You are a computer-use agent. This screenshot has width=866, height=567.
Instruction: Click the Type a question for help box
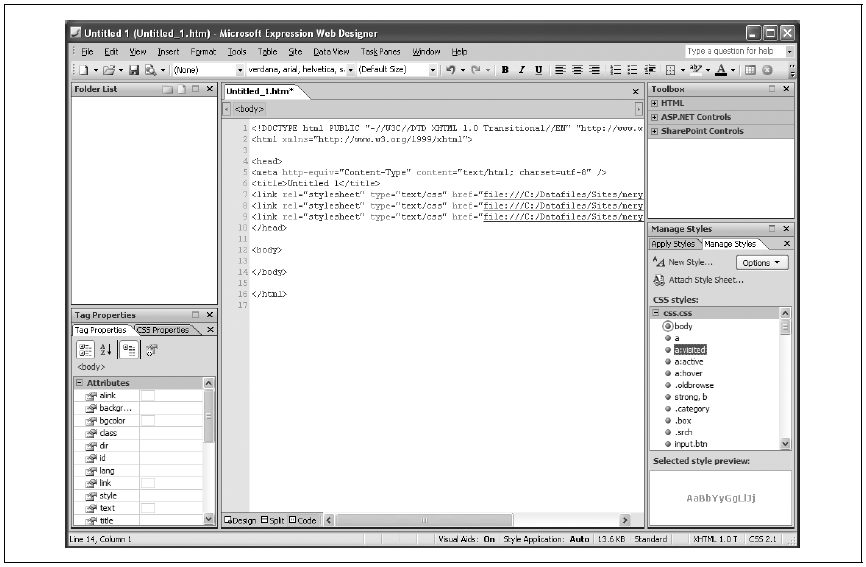click(735, 51)
